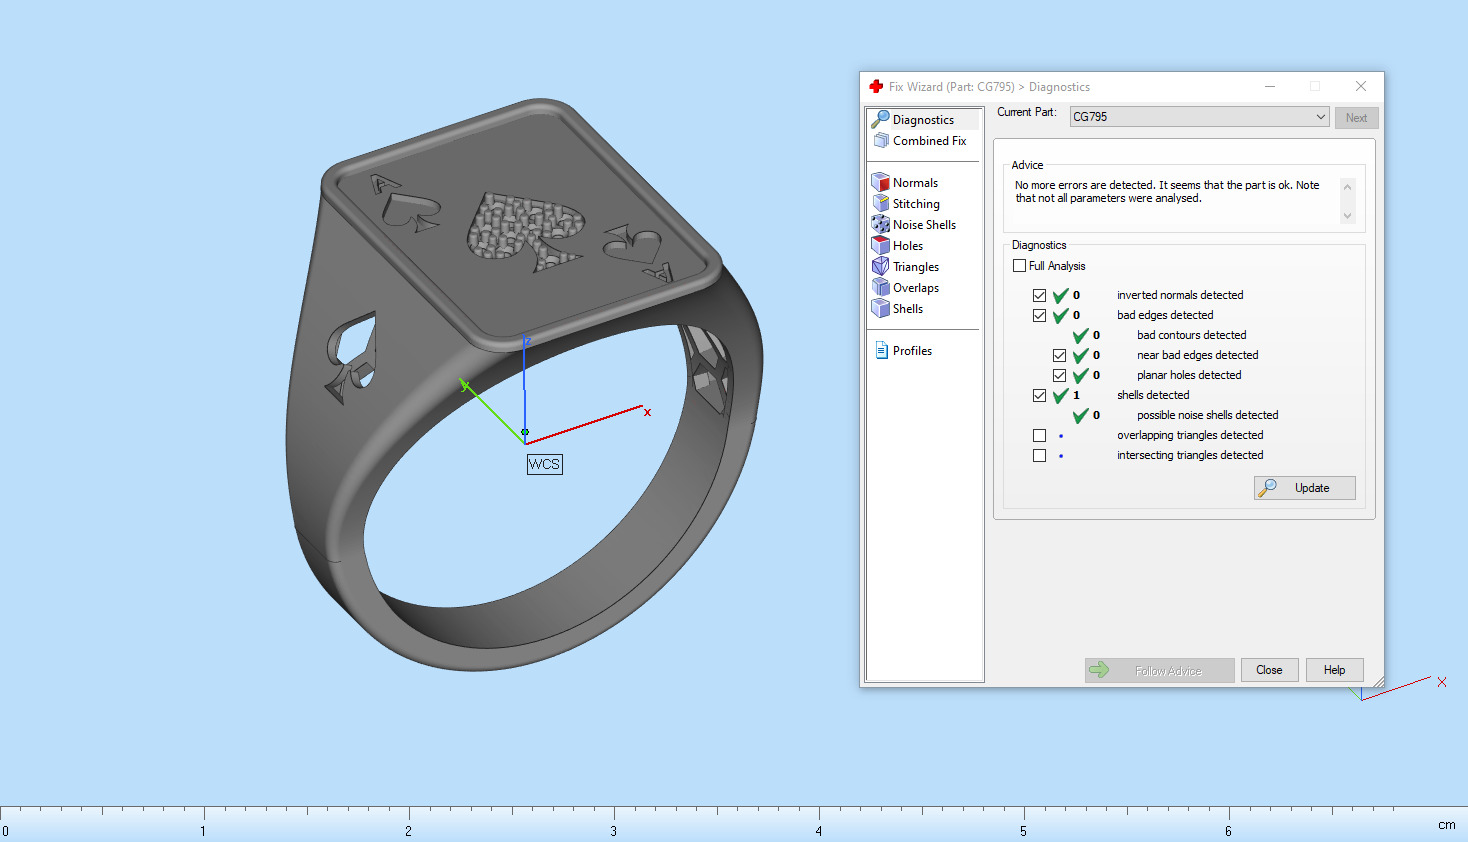Click the red cross Fix Wizard icon

(x=876, y=86)
